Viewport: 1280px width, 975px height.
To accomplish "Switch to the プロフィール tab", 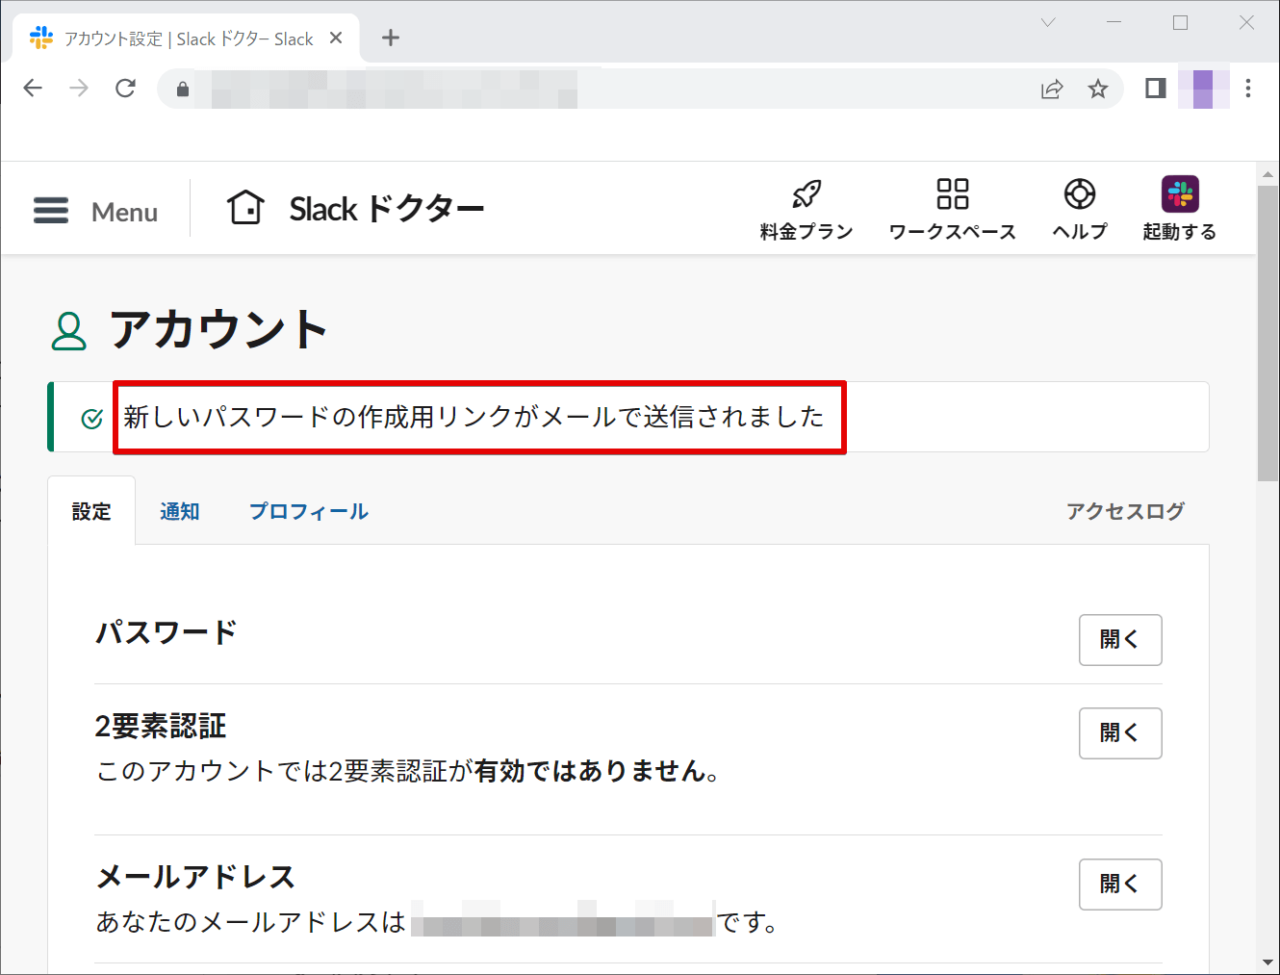I will coord(308,511).
